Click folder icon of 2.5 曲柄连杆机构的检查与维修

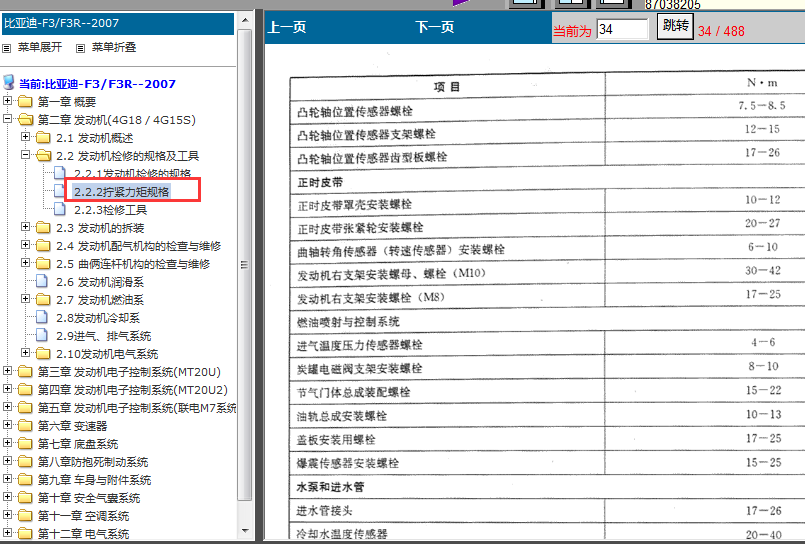coord(44,263)
